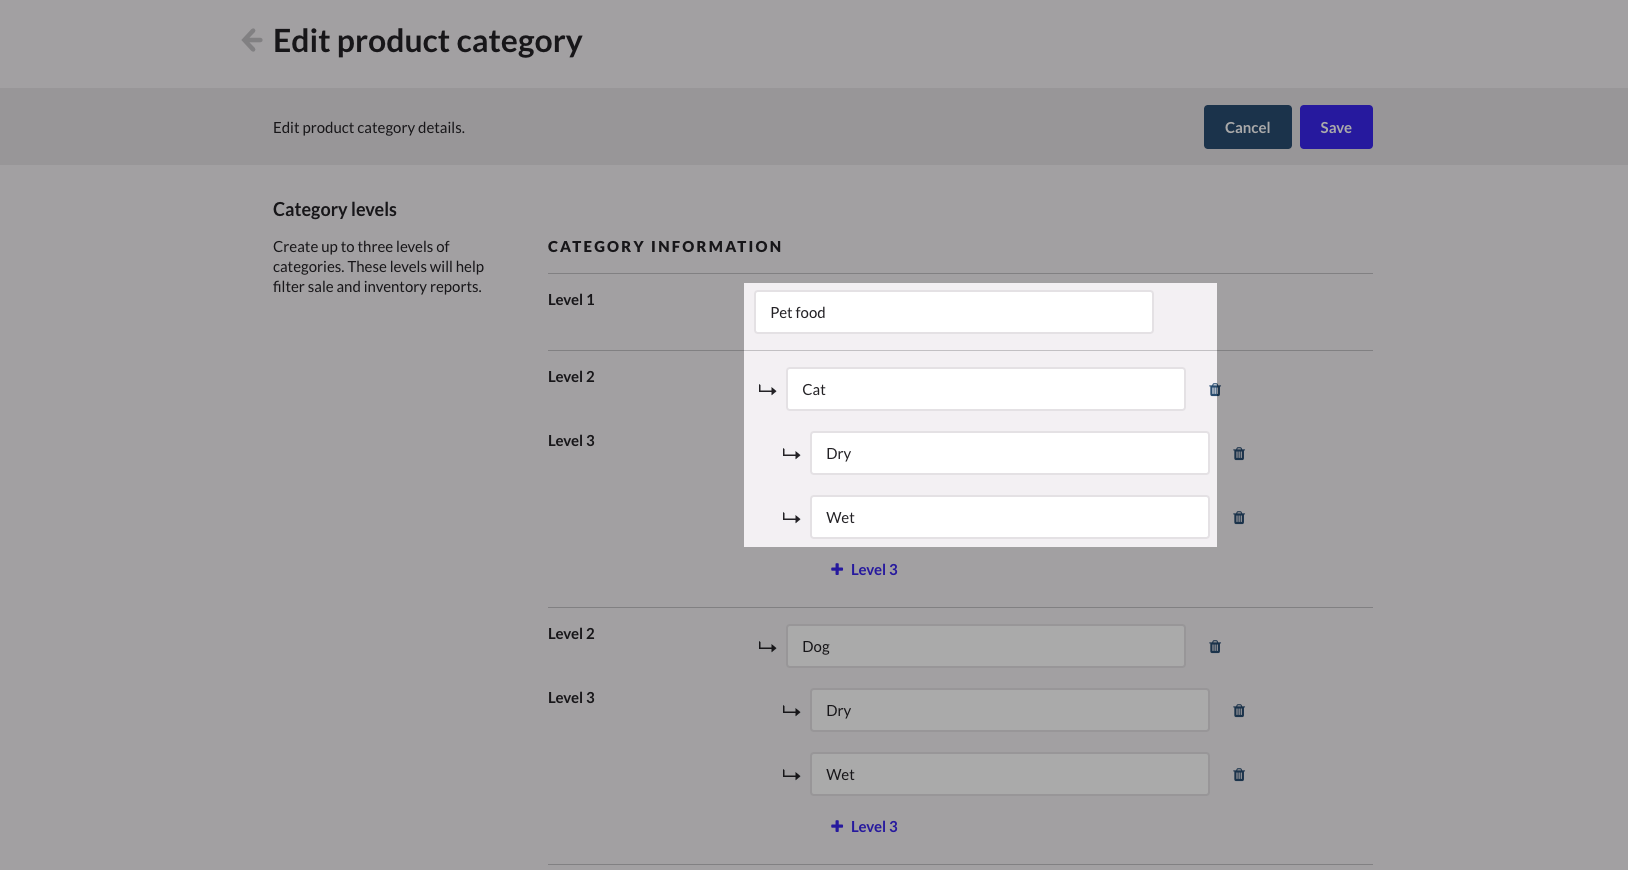This screenshot has width=1628, height=870.
Task: Select the Dry field under Cat
Action: (1009, 453)
